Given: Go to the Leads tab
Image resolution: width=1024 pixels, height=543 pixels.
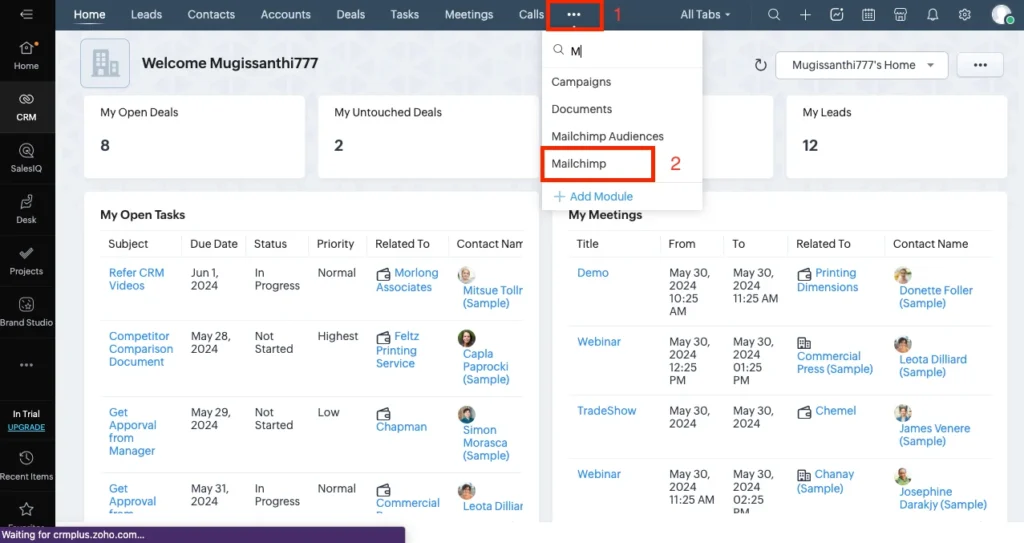Looking at the screenshot, I should pos(146,14).
